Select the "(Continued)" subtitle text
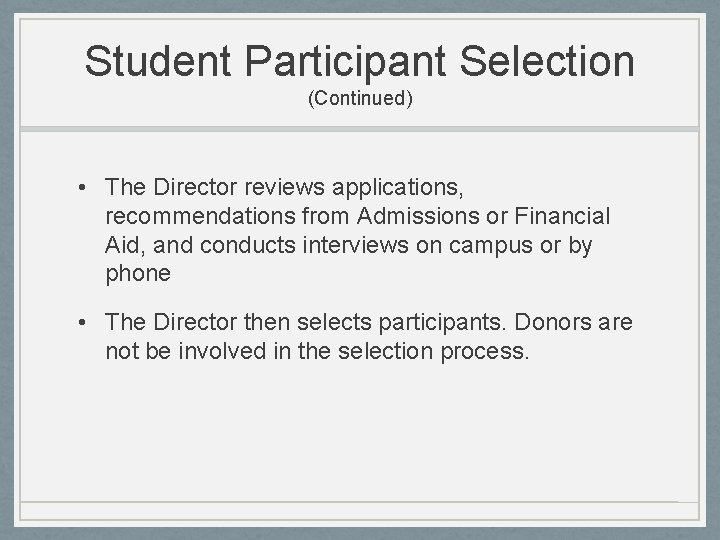This screenshot has width=720, height=540. pyautogui.click(x=360, y=99)
